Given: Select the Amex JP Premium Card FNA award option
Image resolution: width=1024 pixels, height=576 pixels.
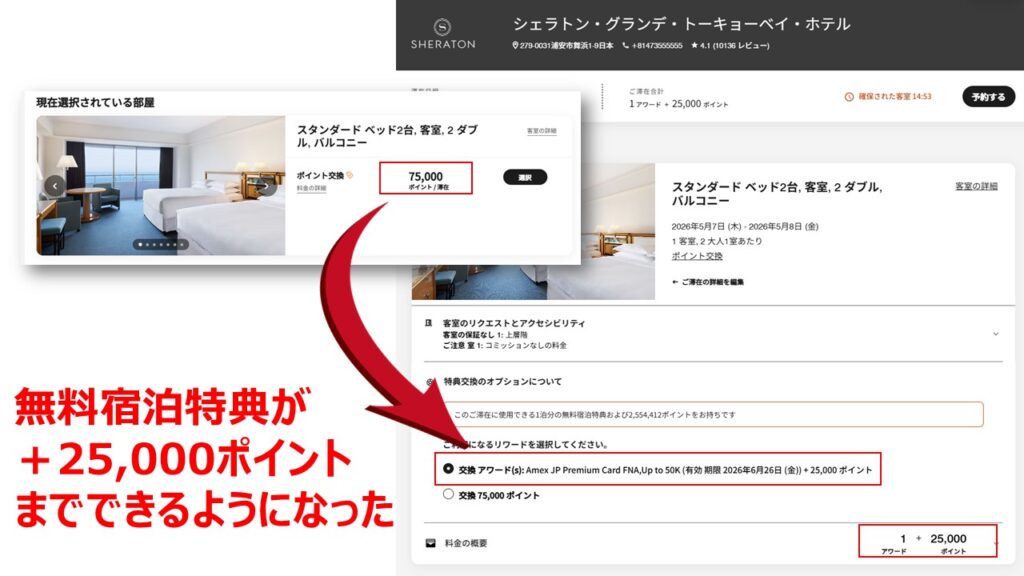Looking at the screenshot, I should 448,469.
